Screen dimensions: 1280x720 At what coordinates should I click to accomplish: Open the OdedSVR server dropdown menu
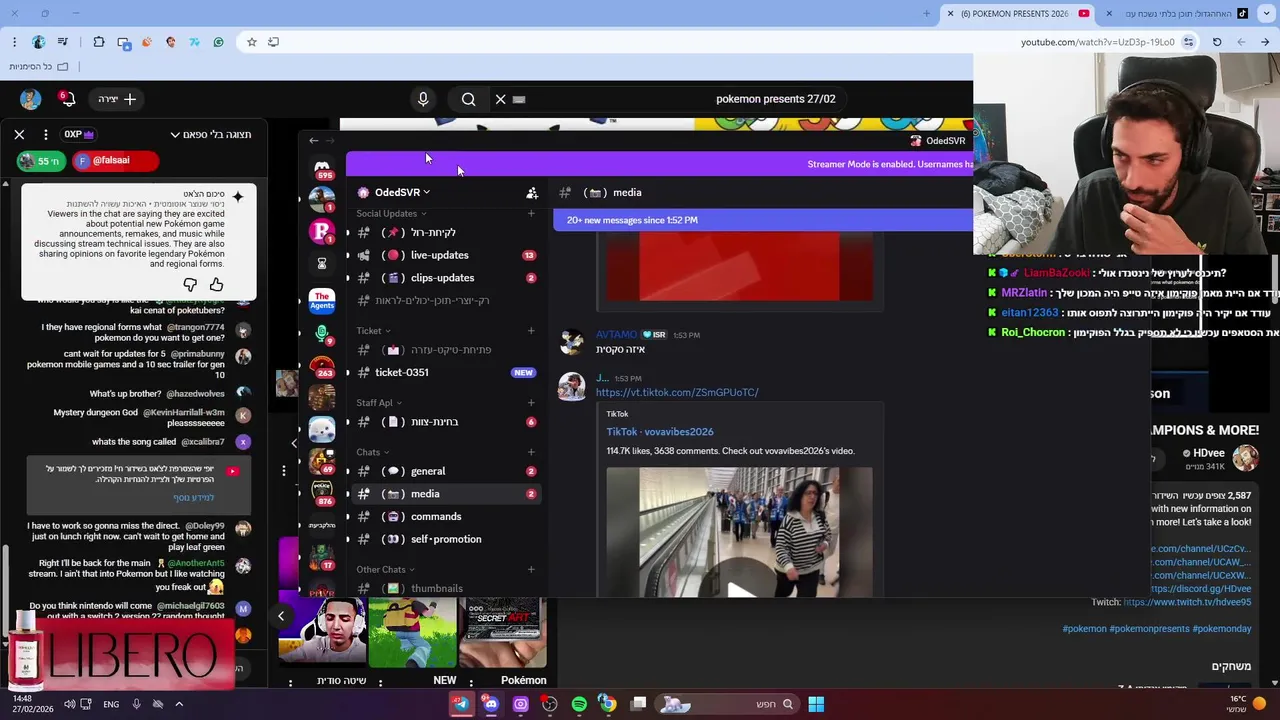[x=394, y=192]
